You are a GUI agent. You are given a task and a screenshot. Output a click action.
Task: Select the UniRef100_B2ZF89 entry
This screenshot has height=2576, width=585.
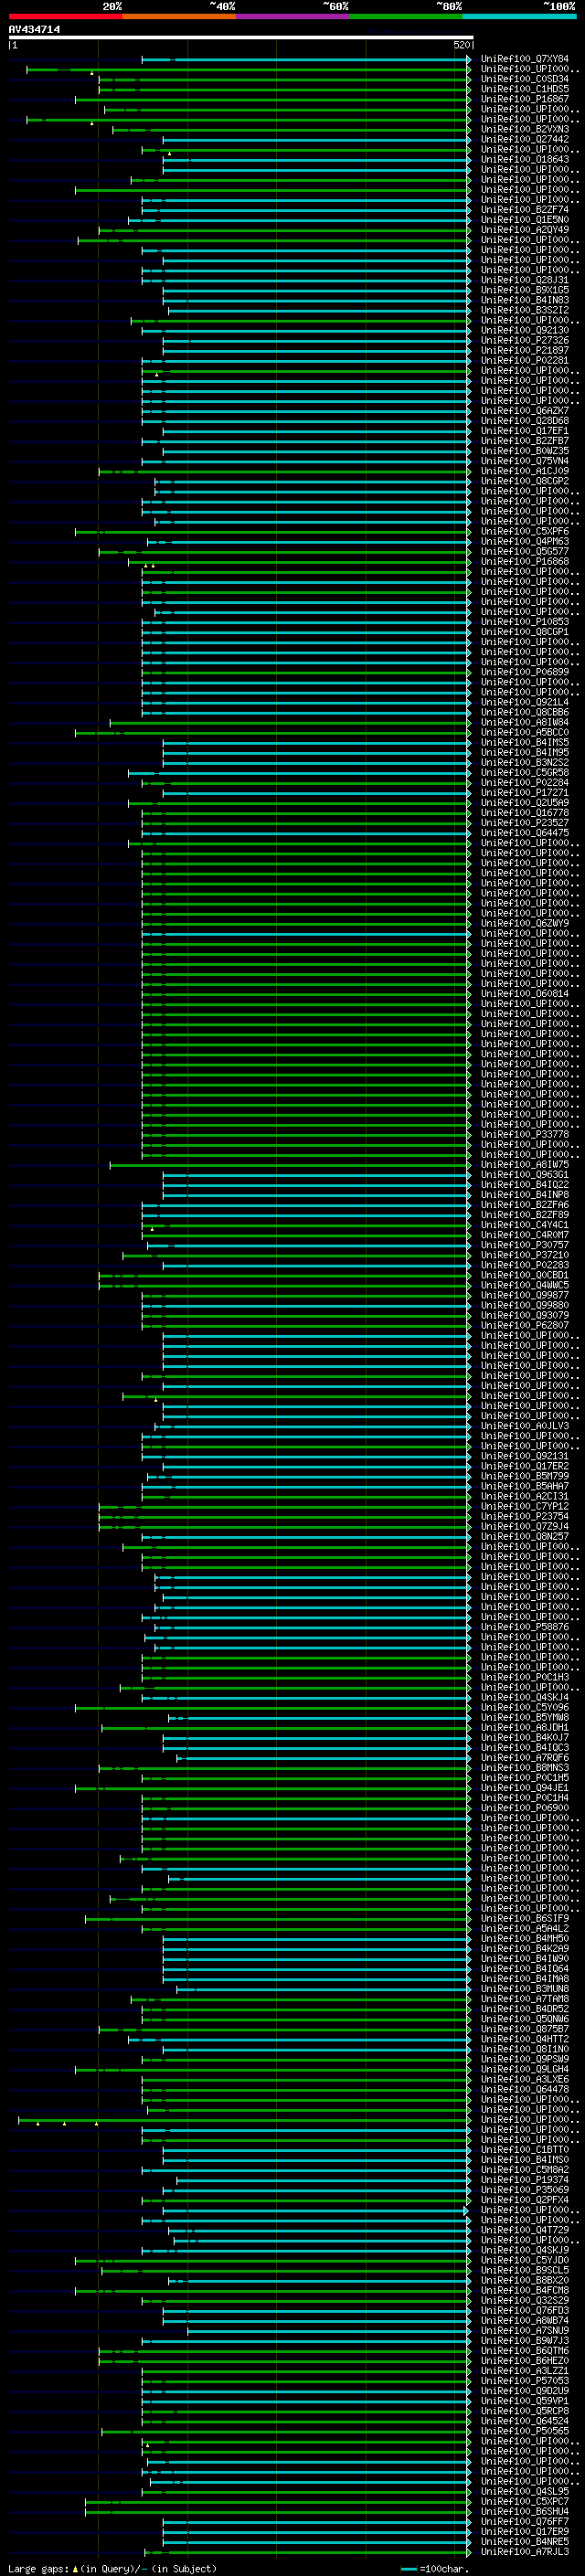[525, 1215]
